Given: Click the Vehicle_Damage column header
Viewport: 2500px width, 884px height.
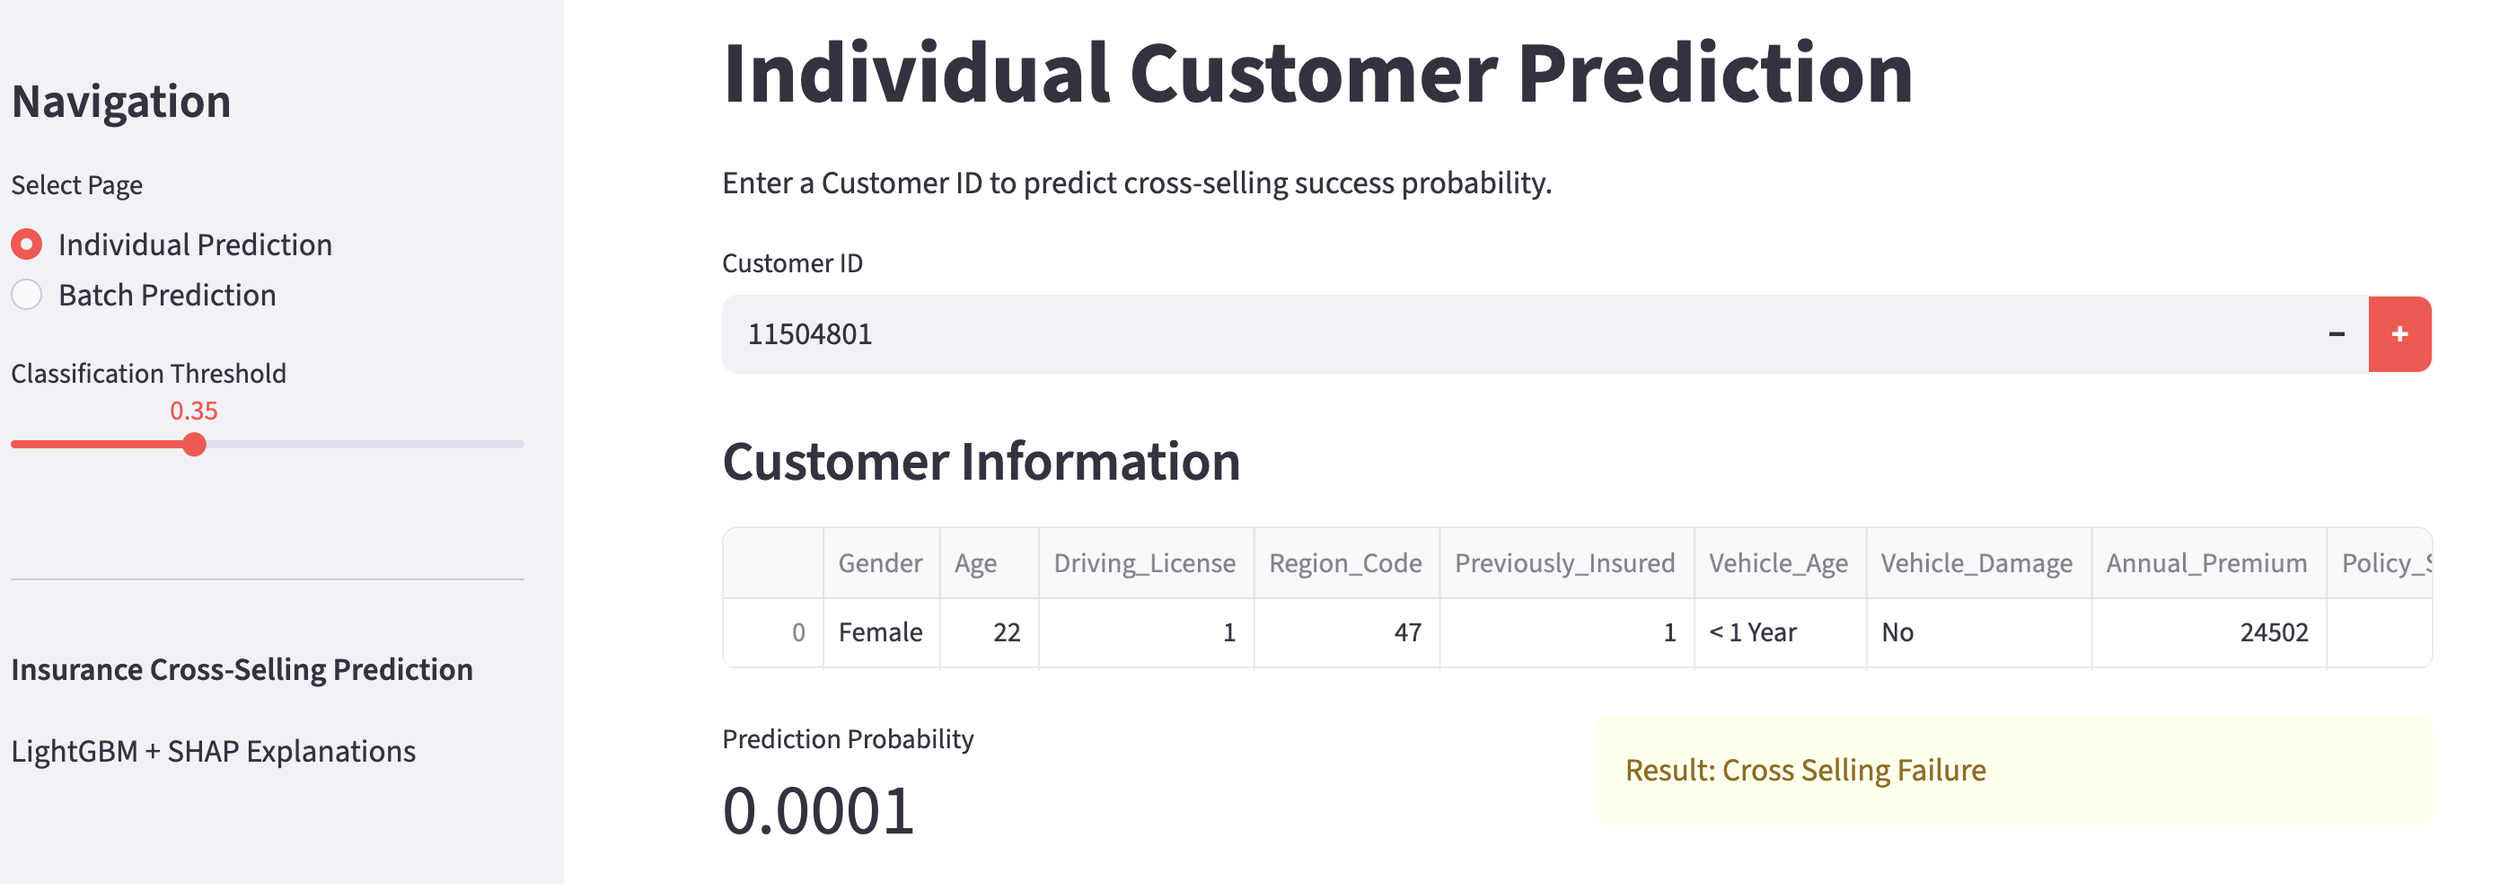Looking at the screenshot, I should 1976,563.
